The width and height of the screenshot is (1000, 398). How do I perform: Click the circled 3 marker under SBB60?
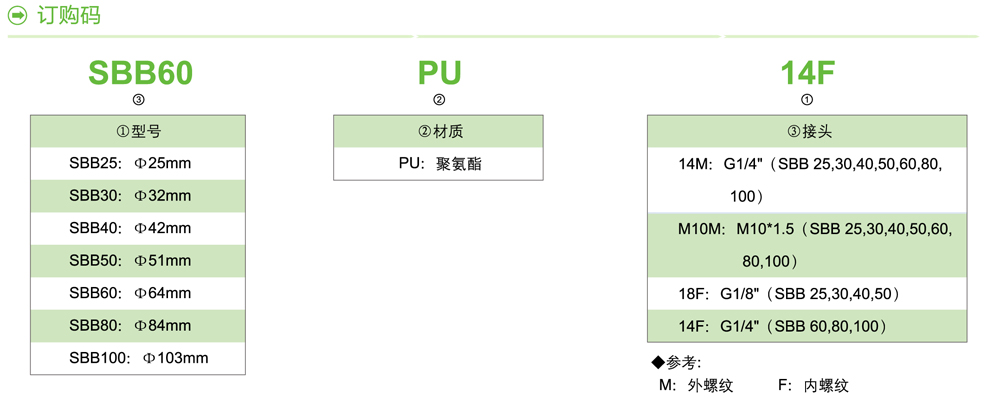click(138, 100)
